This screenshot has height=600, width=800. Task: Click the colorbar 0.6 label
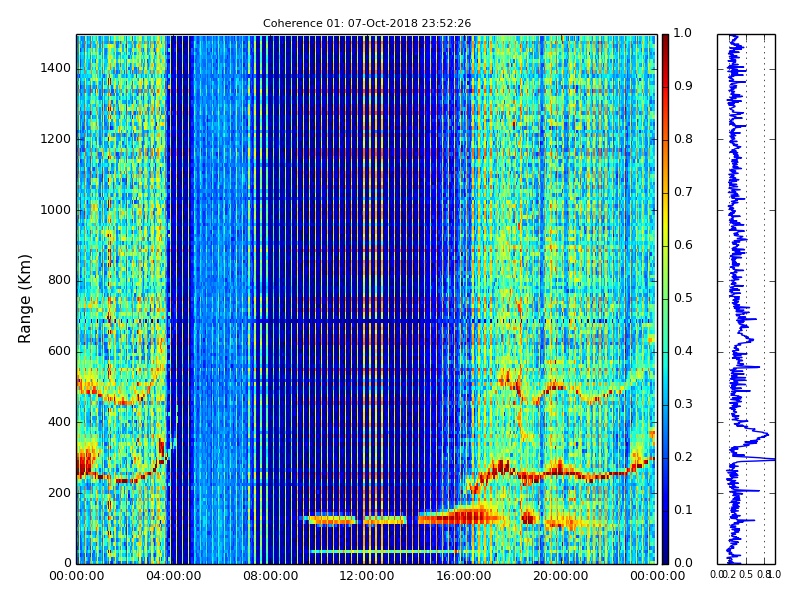683,245
